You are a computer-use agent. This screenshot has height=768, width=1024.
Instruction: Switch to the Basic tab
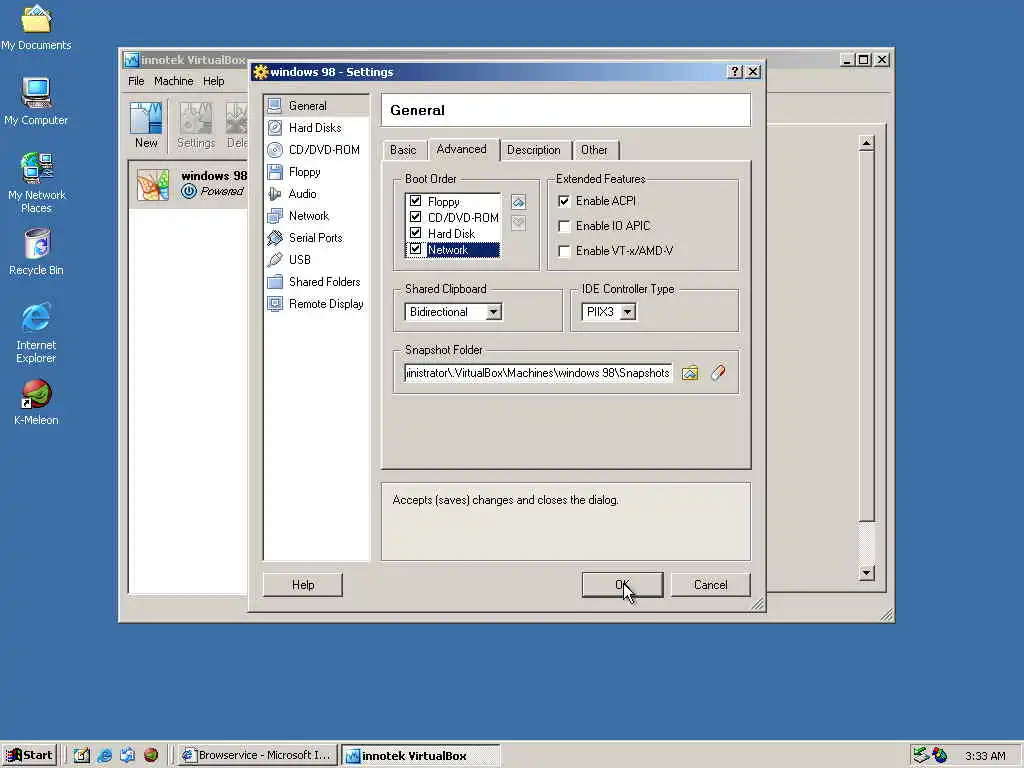(x=403, y=150)
